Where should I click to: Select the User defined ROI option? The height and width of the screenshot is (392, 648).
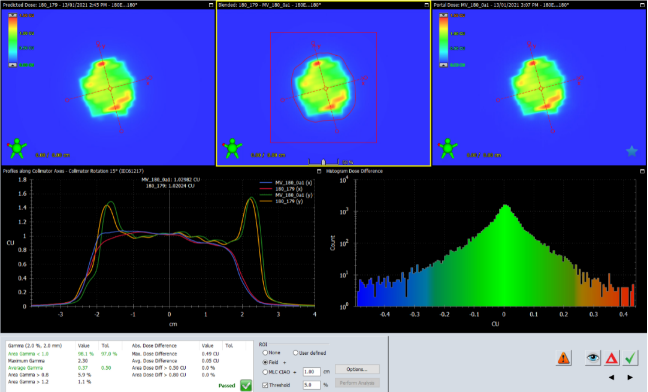(295, 353)
